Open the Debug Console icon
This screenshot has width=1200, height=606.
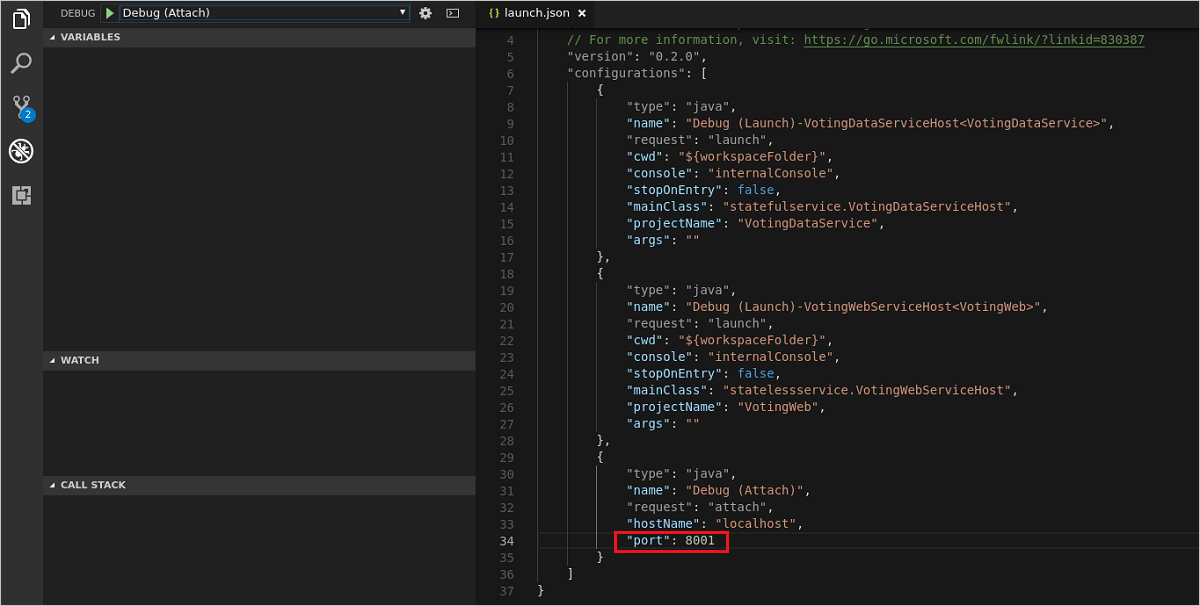click(452, 13)
